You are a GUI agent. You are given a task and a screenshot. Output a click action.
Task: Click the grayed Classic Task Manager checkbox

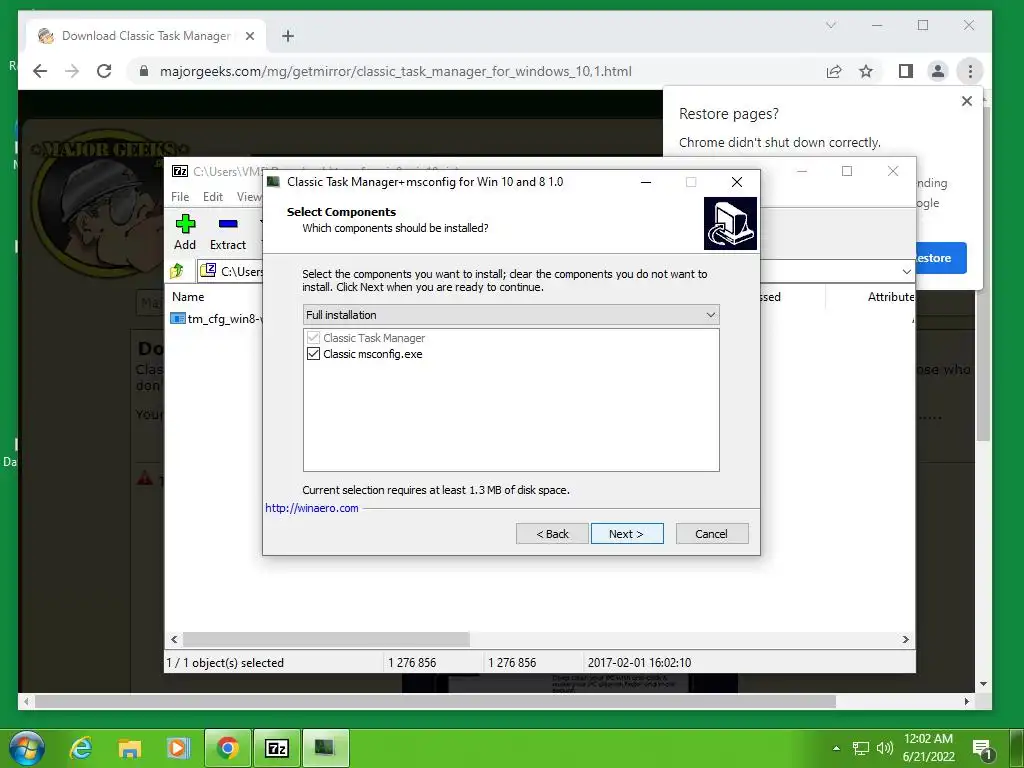pyautogui.click(x=313, y=338)
